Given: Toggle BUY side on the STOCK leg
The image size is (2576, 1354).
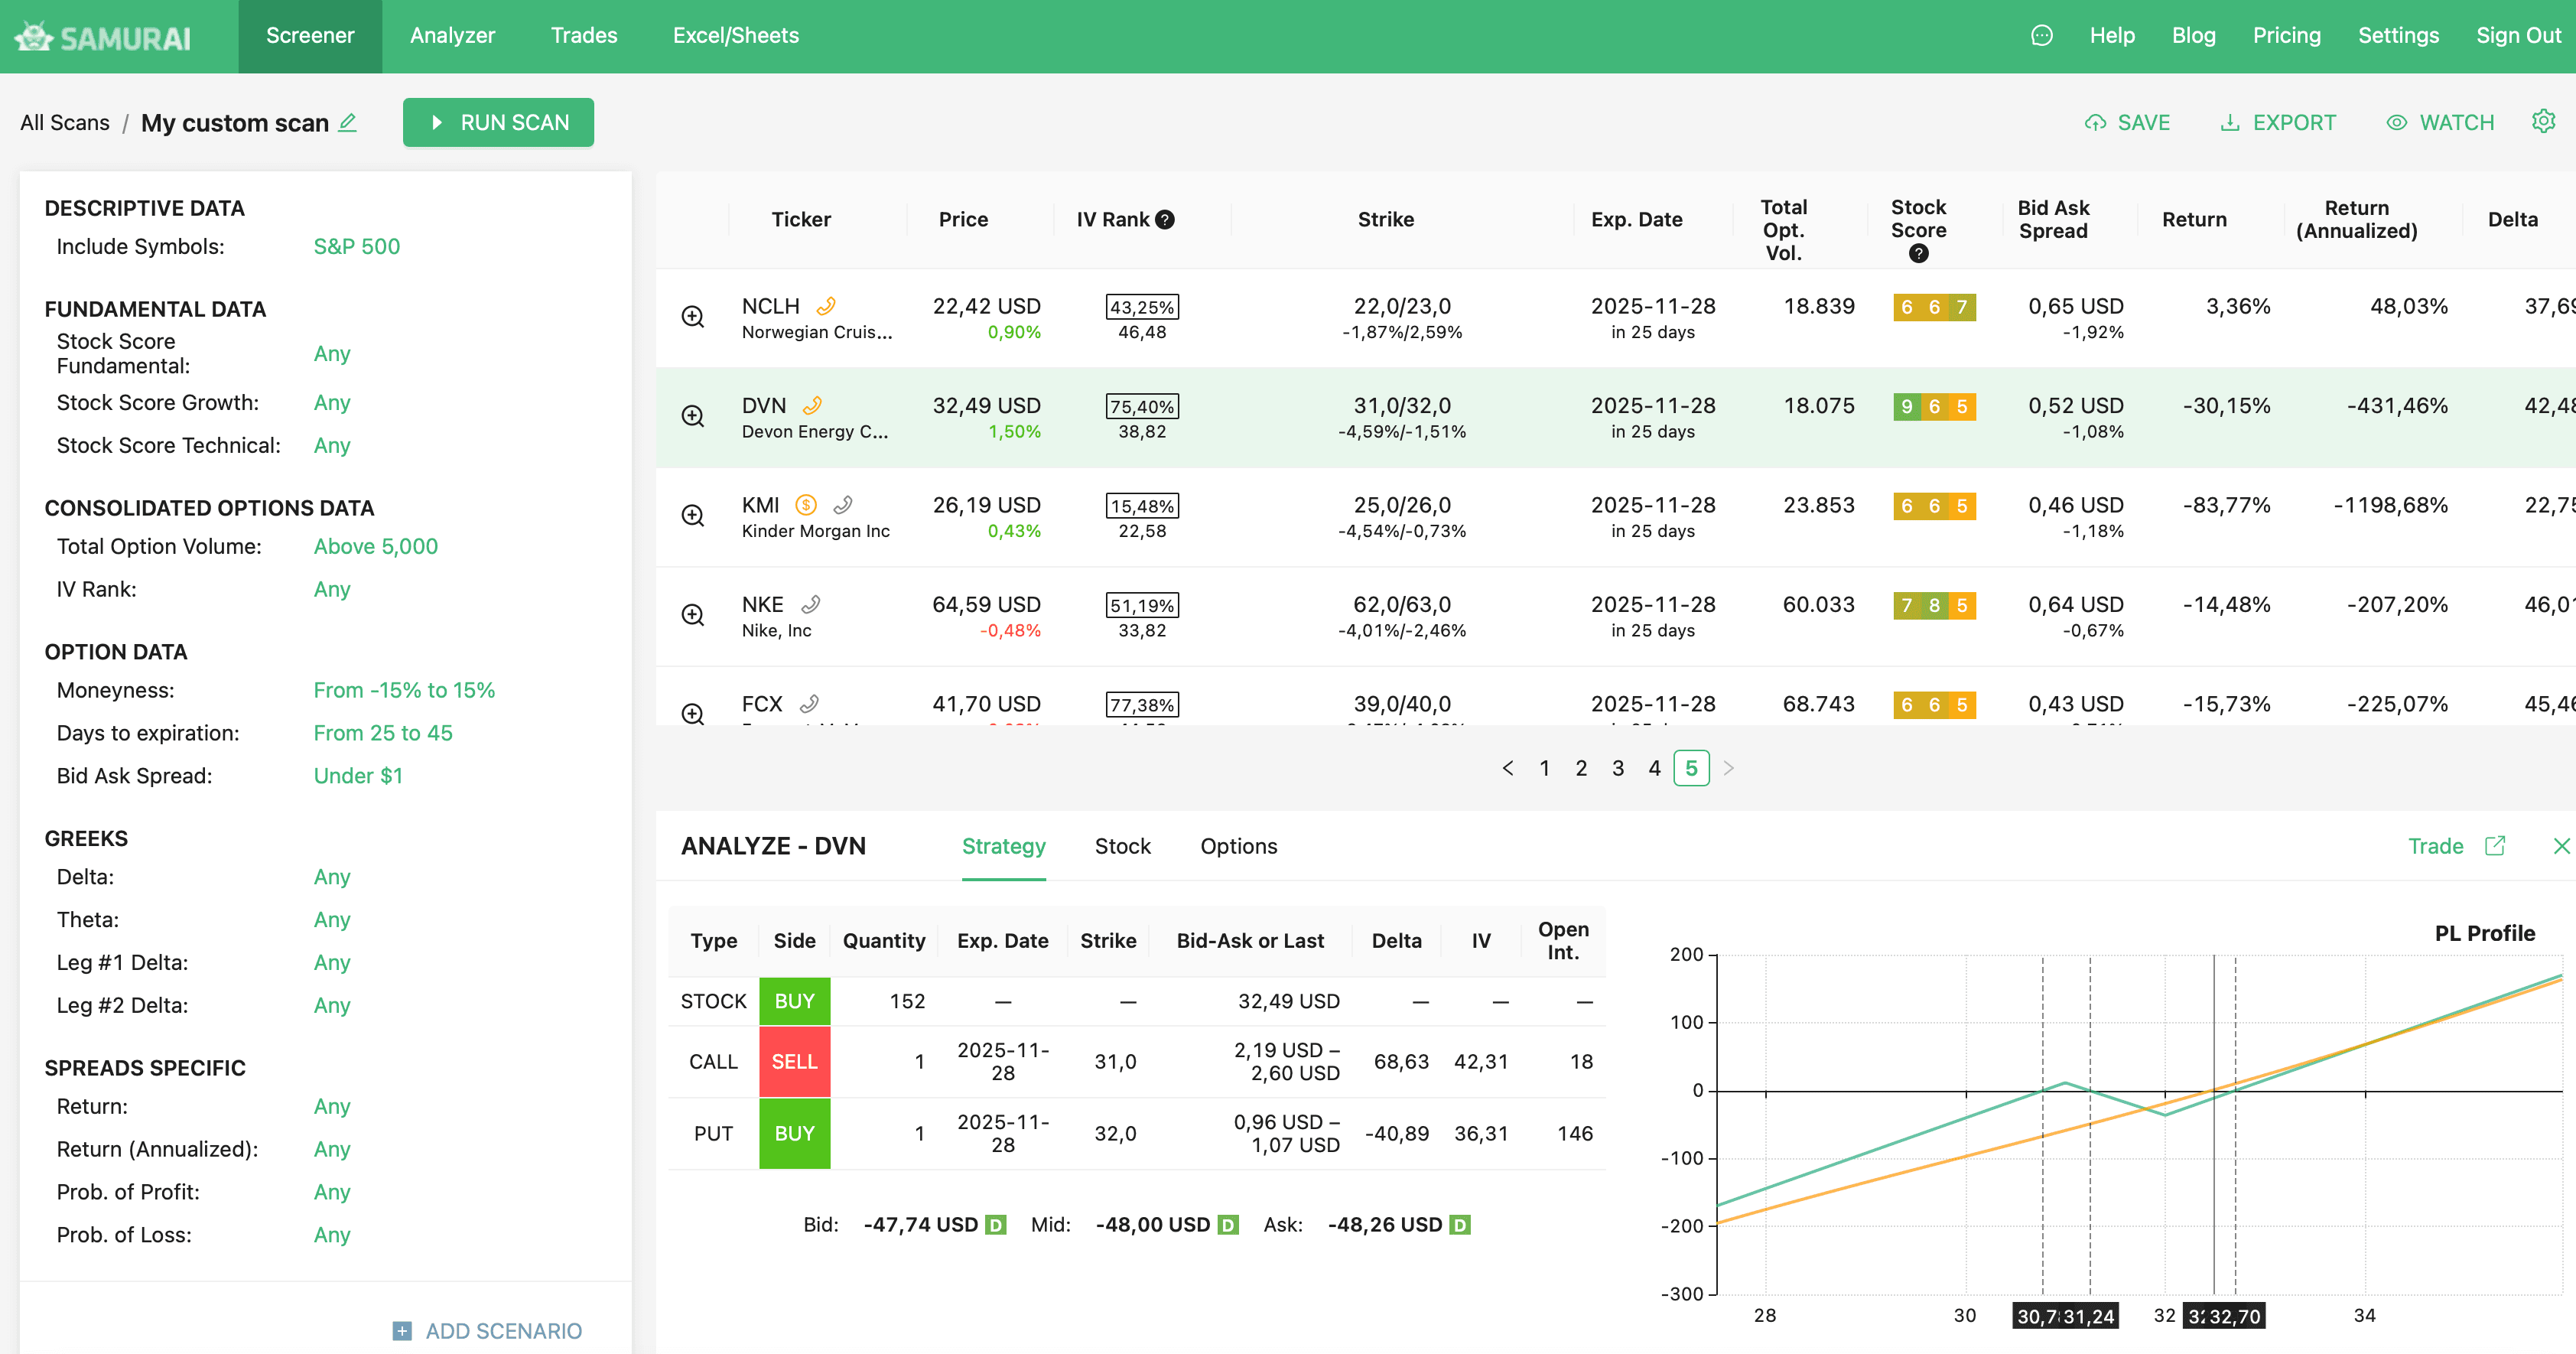Looking at the screenshot, I should (x=795, y=1001).
